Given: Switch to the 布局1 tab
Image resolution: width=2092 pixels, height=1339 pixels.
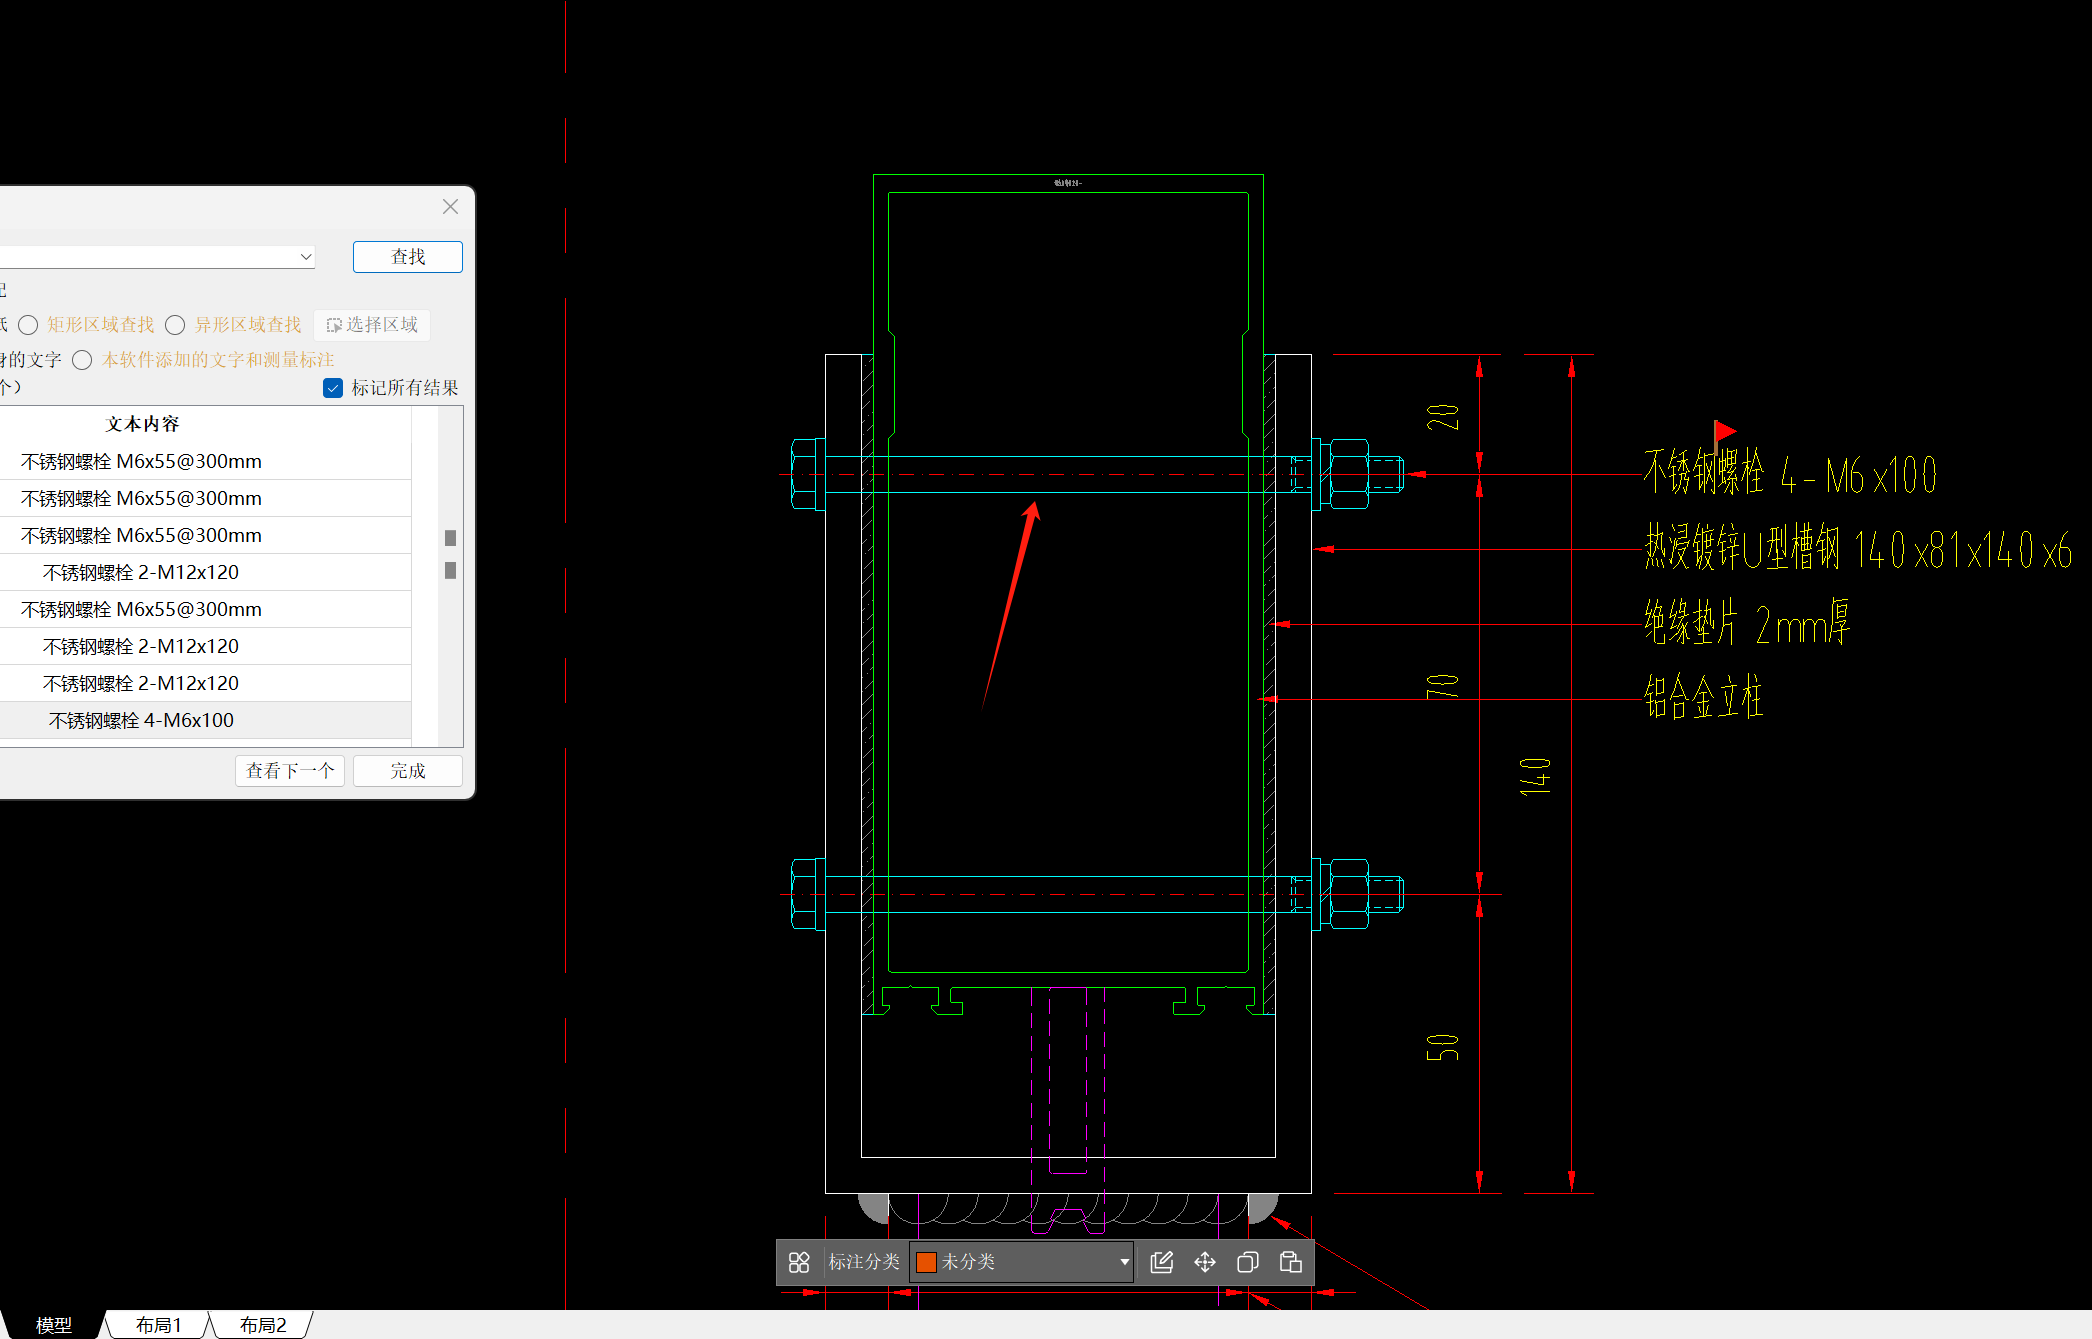Looking at the screenshot, I should [x=158, y=1325].
